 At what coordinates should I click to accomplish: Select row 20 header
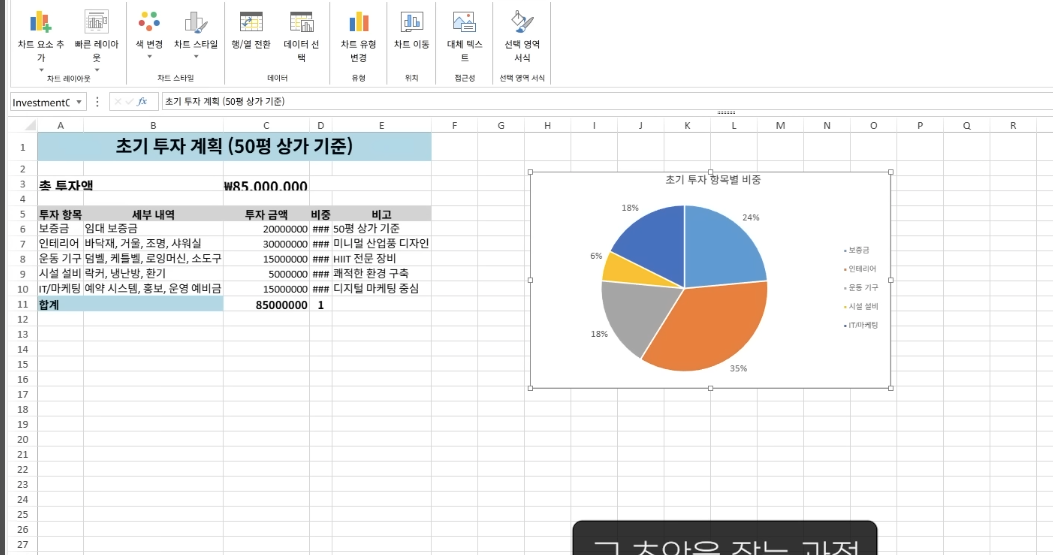[22, 439]
